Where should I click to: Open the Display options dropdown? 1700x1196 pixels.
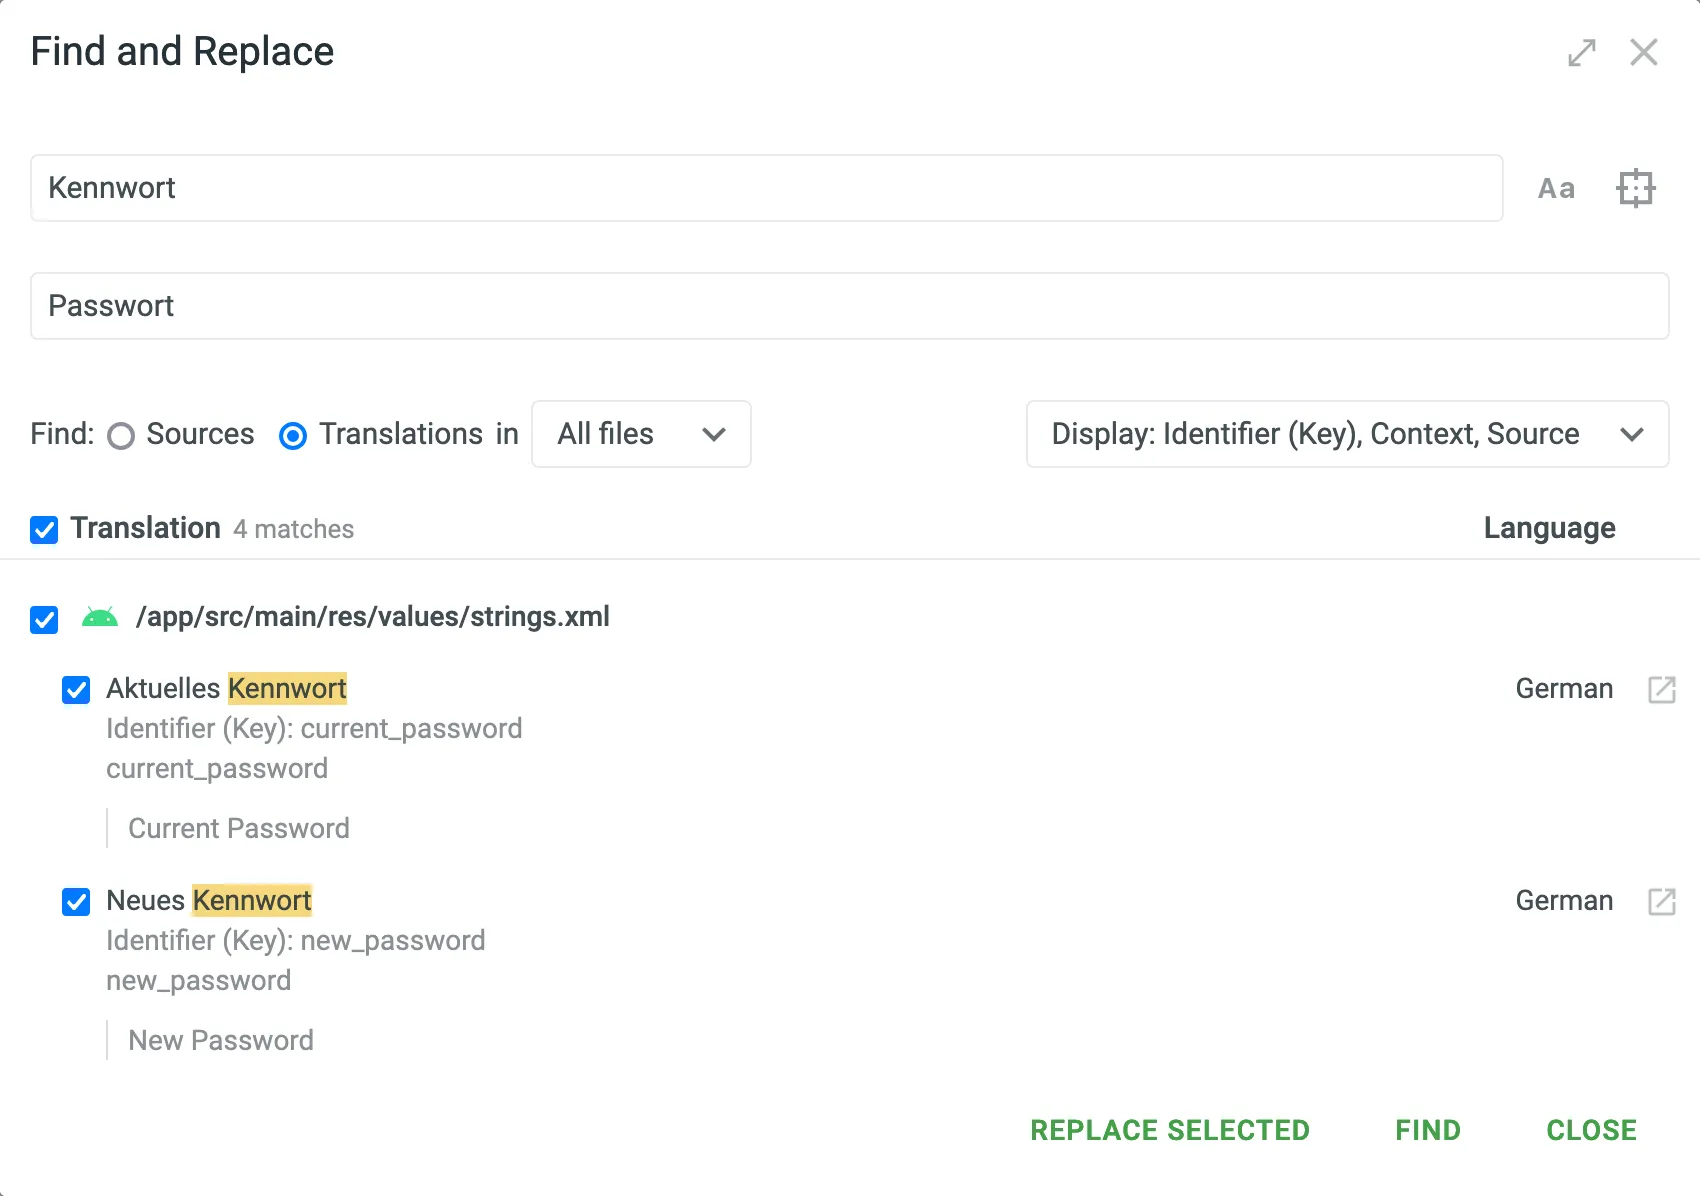[x=1345, y=434]
